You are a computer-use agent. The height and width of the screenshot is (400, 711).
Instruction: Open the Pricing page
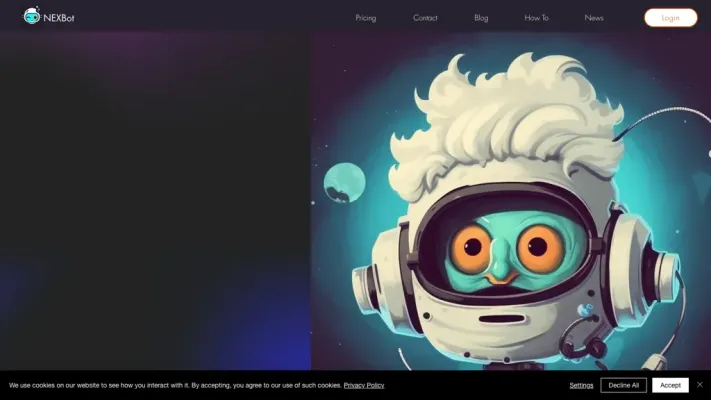tap(365, 18)
